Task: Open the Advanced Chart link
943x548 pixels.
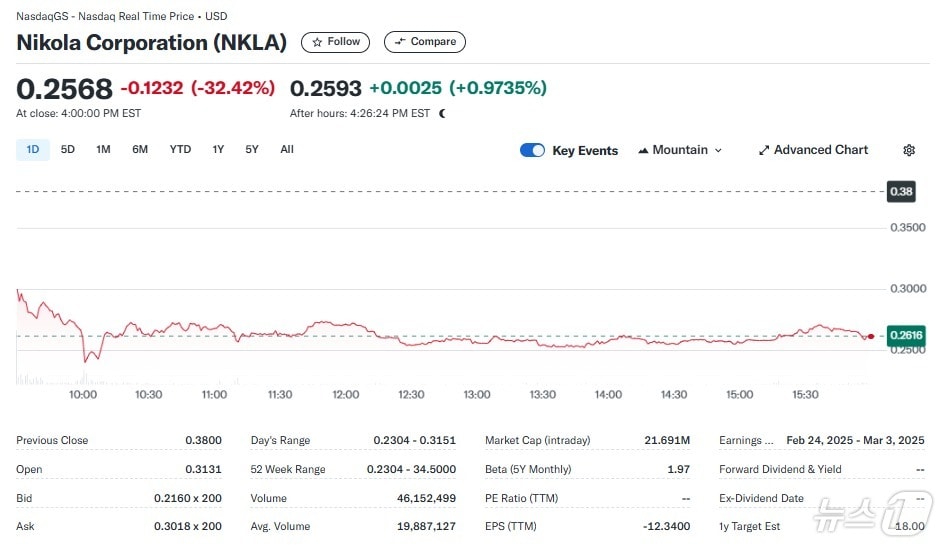Action: (820, 150)
